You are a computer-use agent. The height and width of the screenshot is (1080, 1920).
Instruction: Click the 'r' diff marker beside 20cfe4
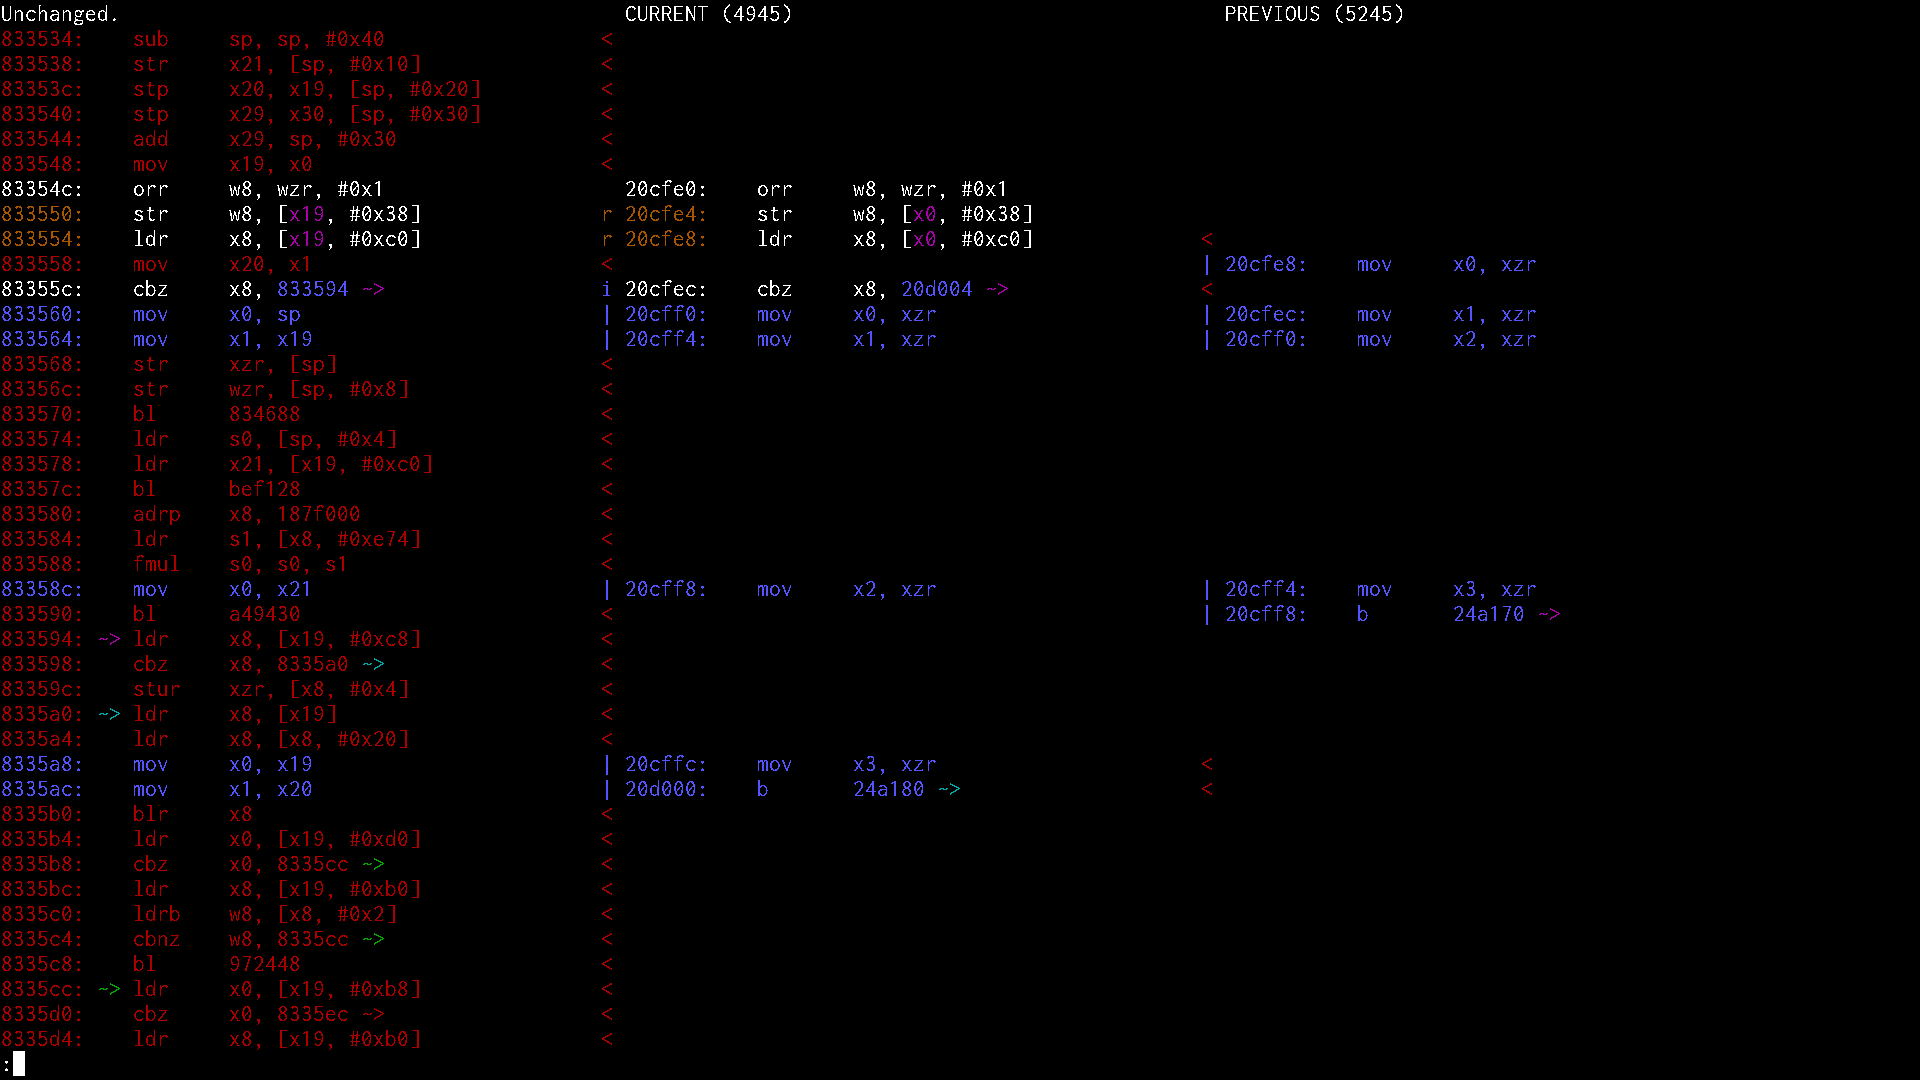pos(606,214)
